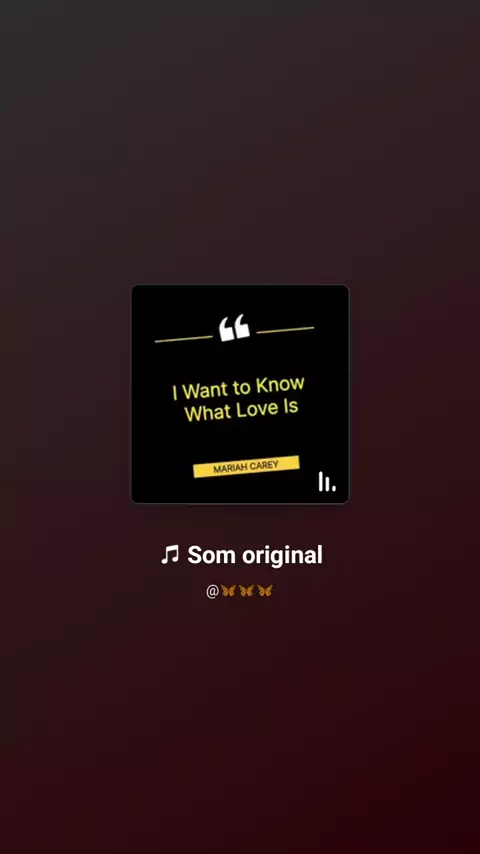Click the word 'CAREY' on the yellow banner
This screenshot has height=854, width=480.
pos(264,465)
